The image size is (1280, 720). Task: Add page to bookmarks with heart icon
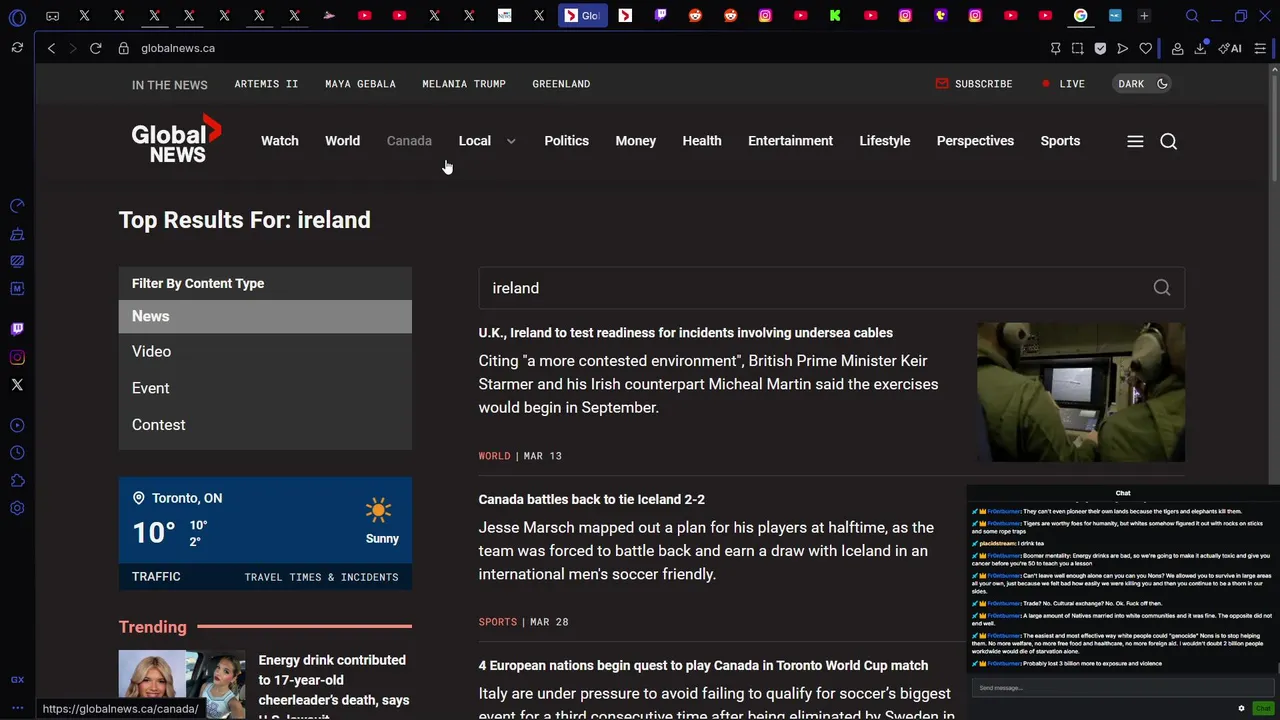pos(1146,48)
